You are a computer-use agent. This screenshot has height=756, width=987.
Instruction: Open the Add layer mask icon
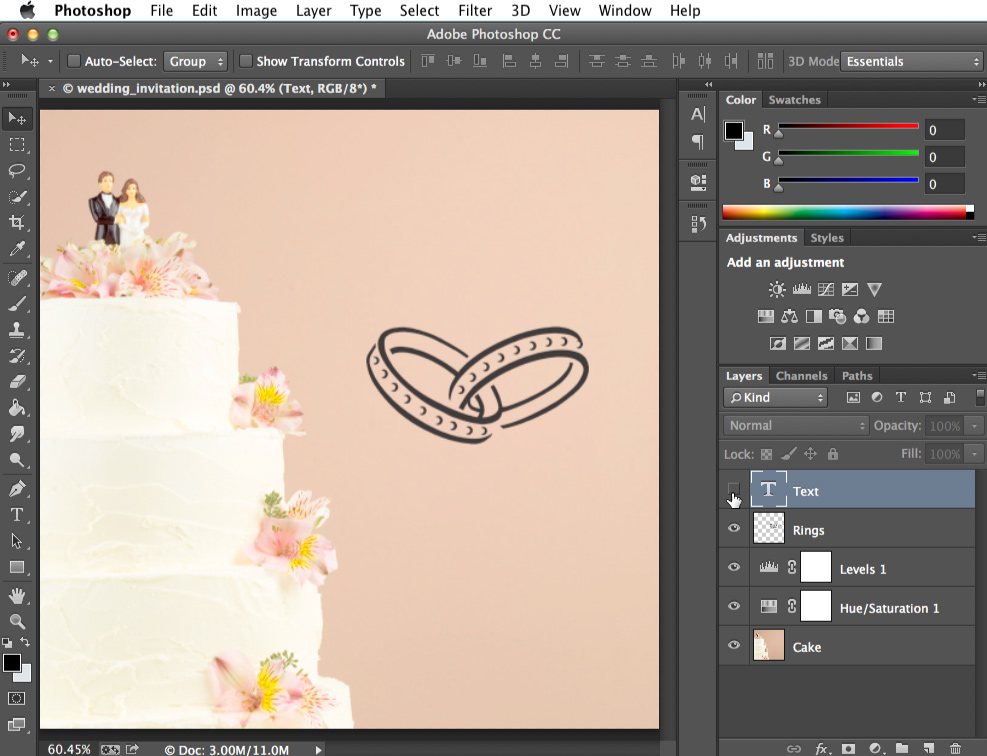pyautogui.click(x=848, y=747)
